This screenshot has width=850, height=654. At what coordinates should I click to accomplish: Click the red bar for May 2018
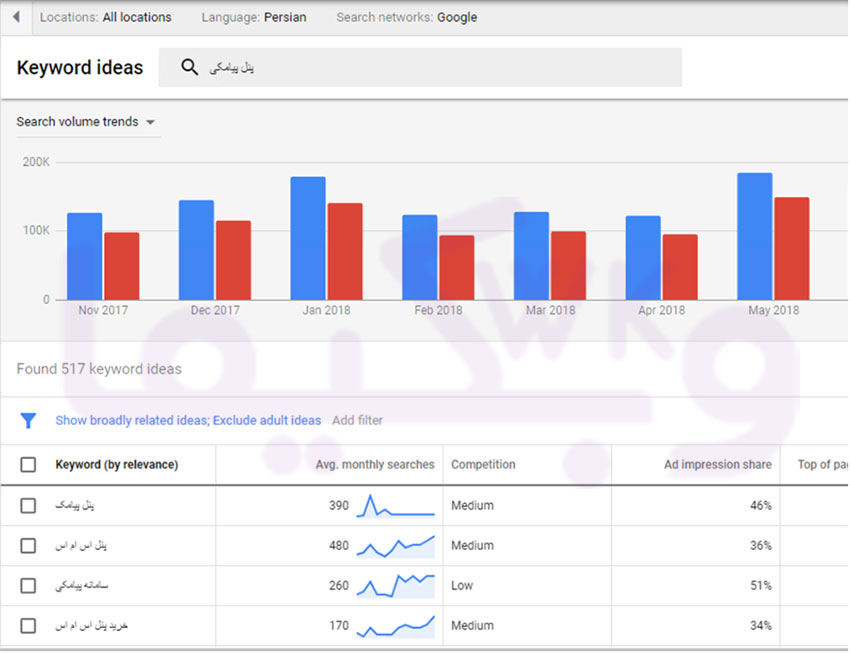pyautogui.click(x=791, y=248)
